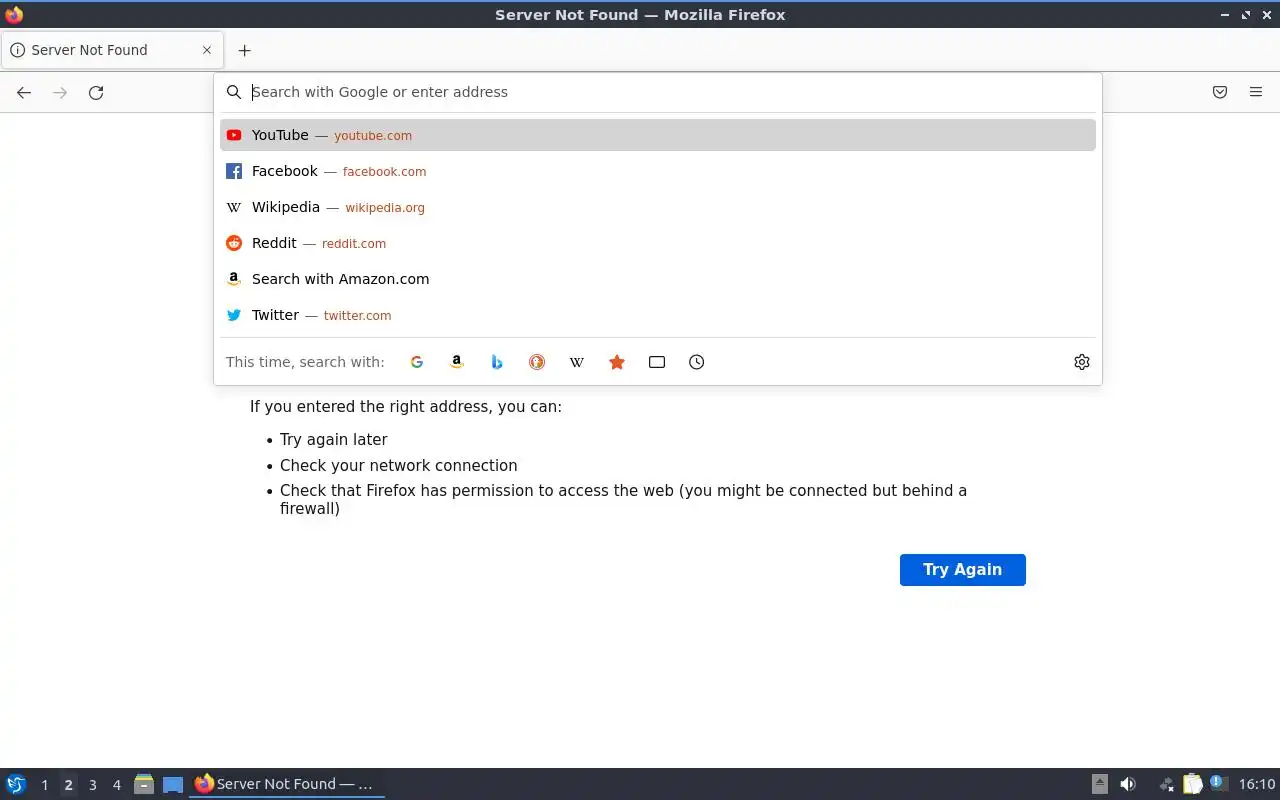Click the update notifier tray icon
The width and height of the screenshot is (1280, 800).
[1217, 783]
